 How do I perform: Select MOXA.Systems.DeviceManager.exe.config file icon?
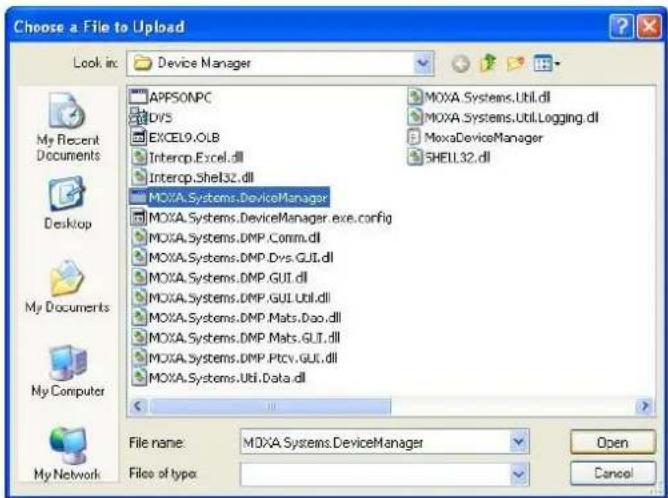point(138,218)
